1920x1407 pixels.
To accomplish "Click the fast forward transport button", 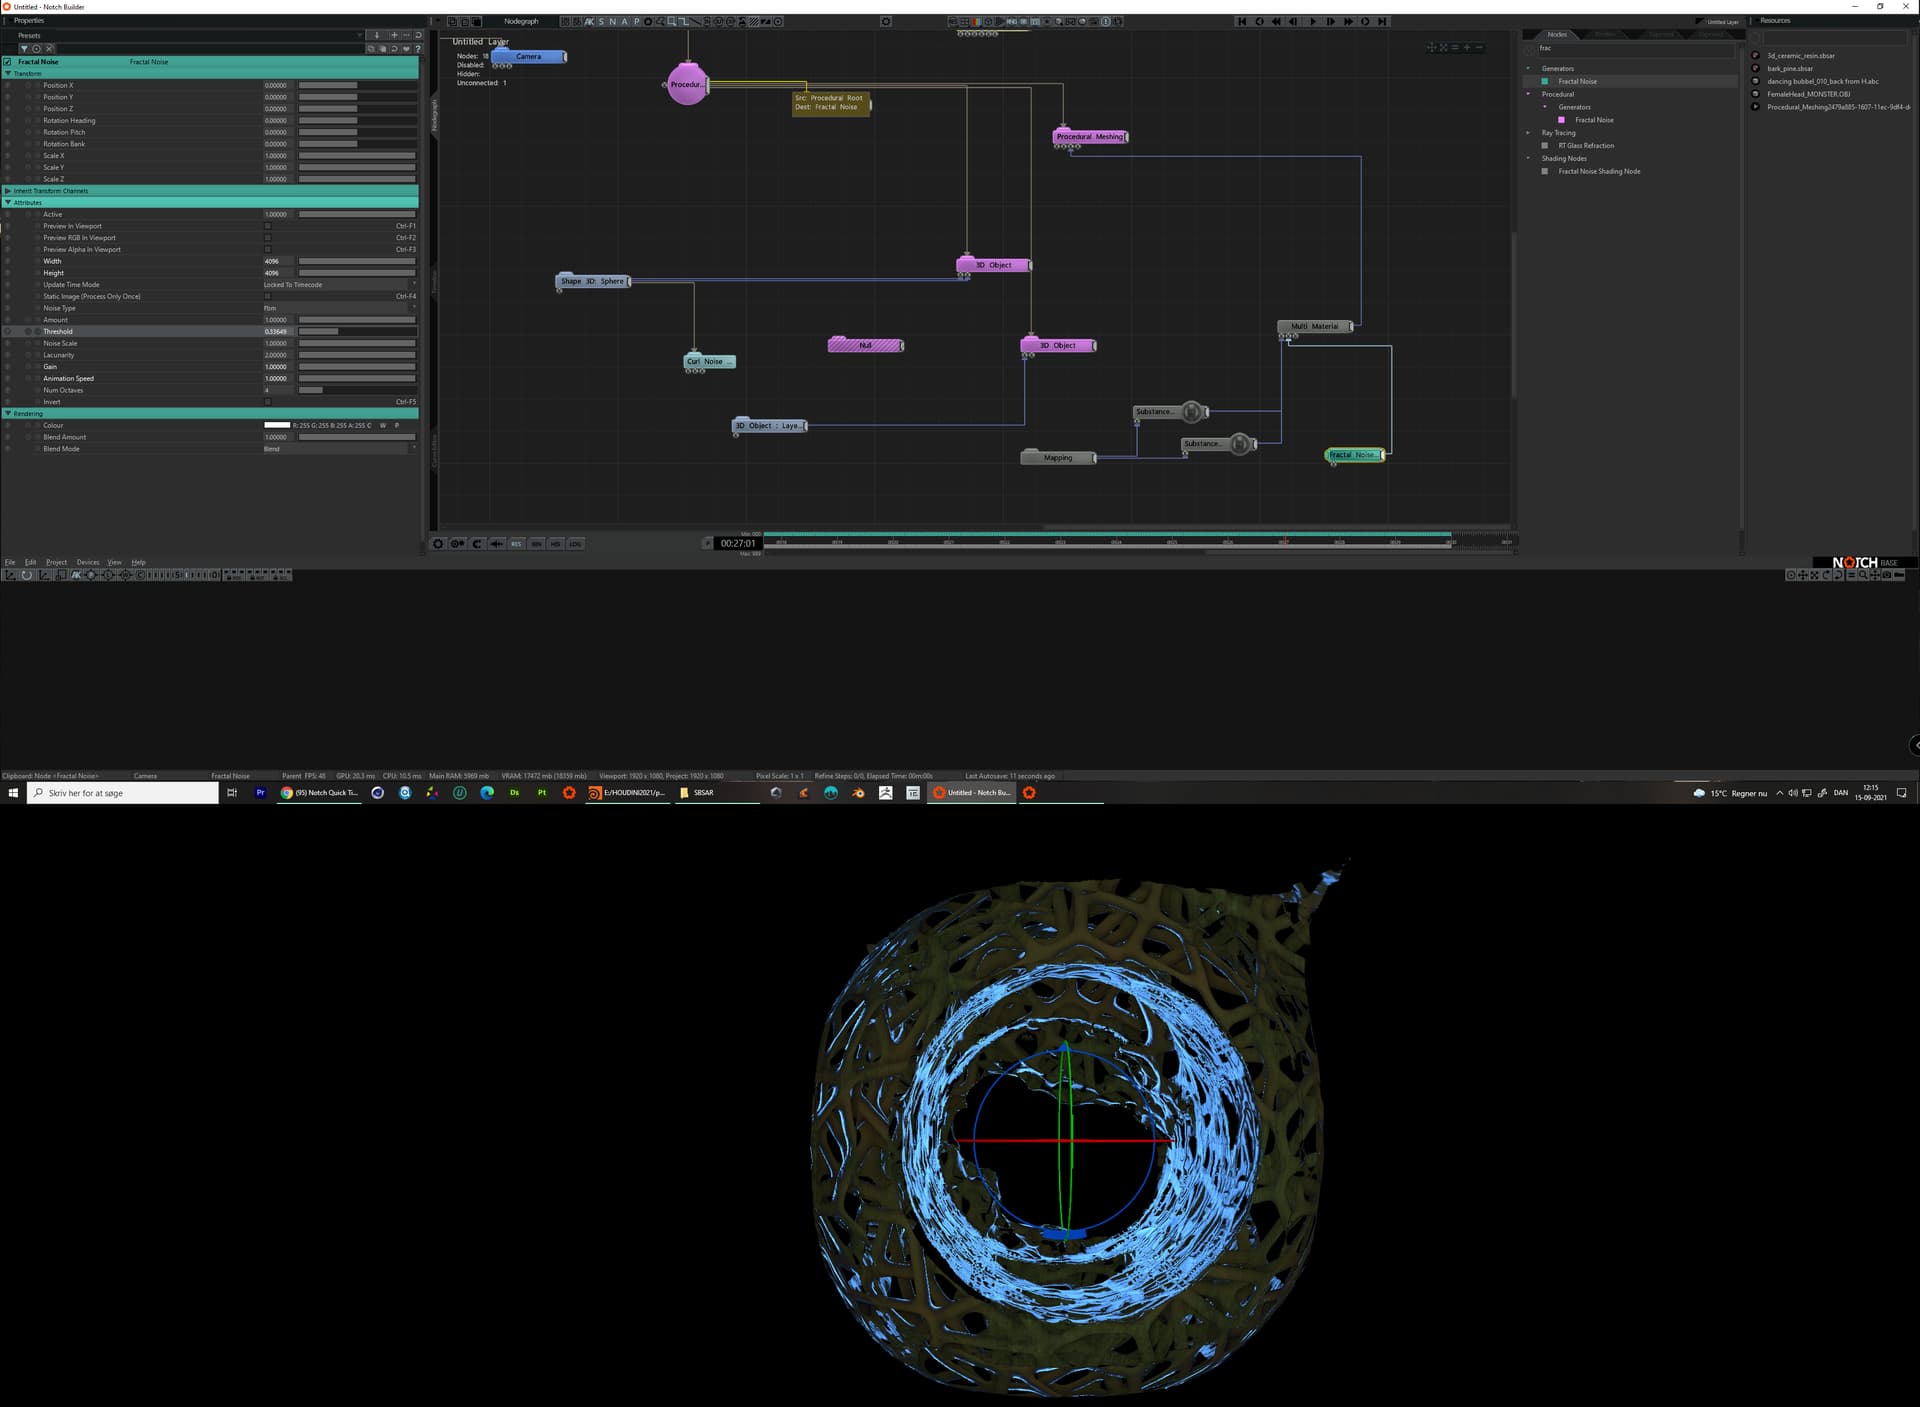I will pyautogui.click(x=1348, y=21).
